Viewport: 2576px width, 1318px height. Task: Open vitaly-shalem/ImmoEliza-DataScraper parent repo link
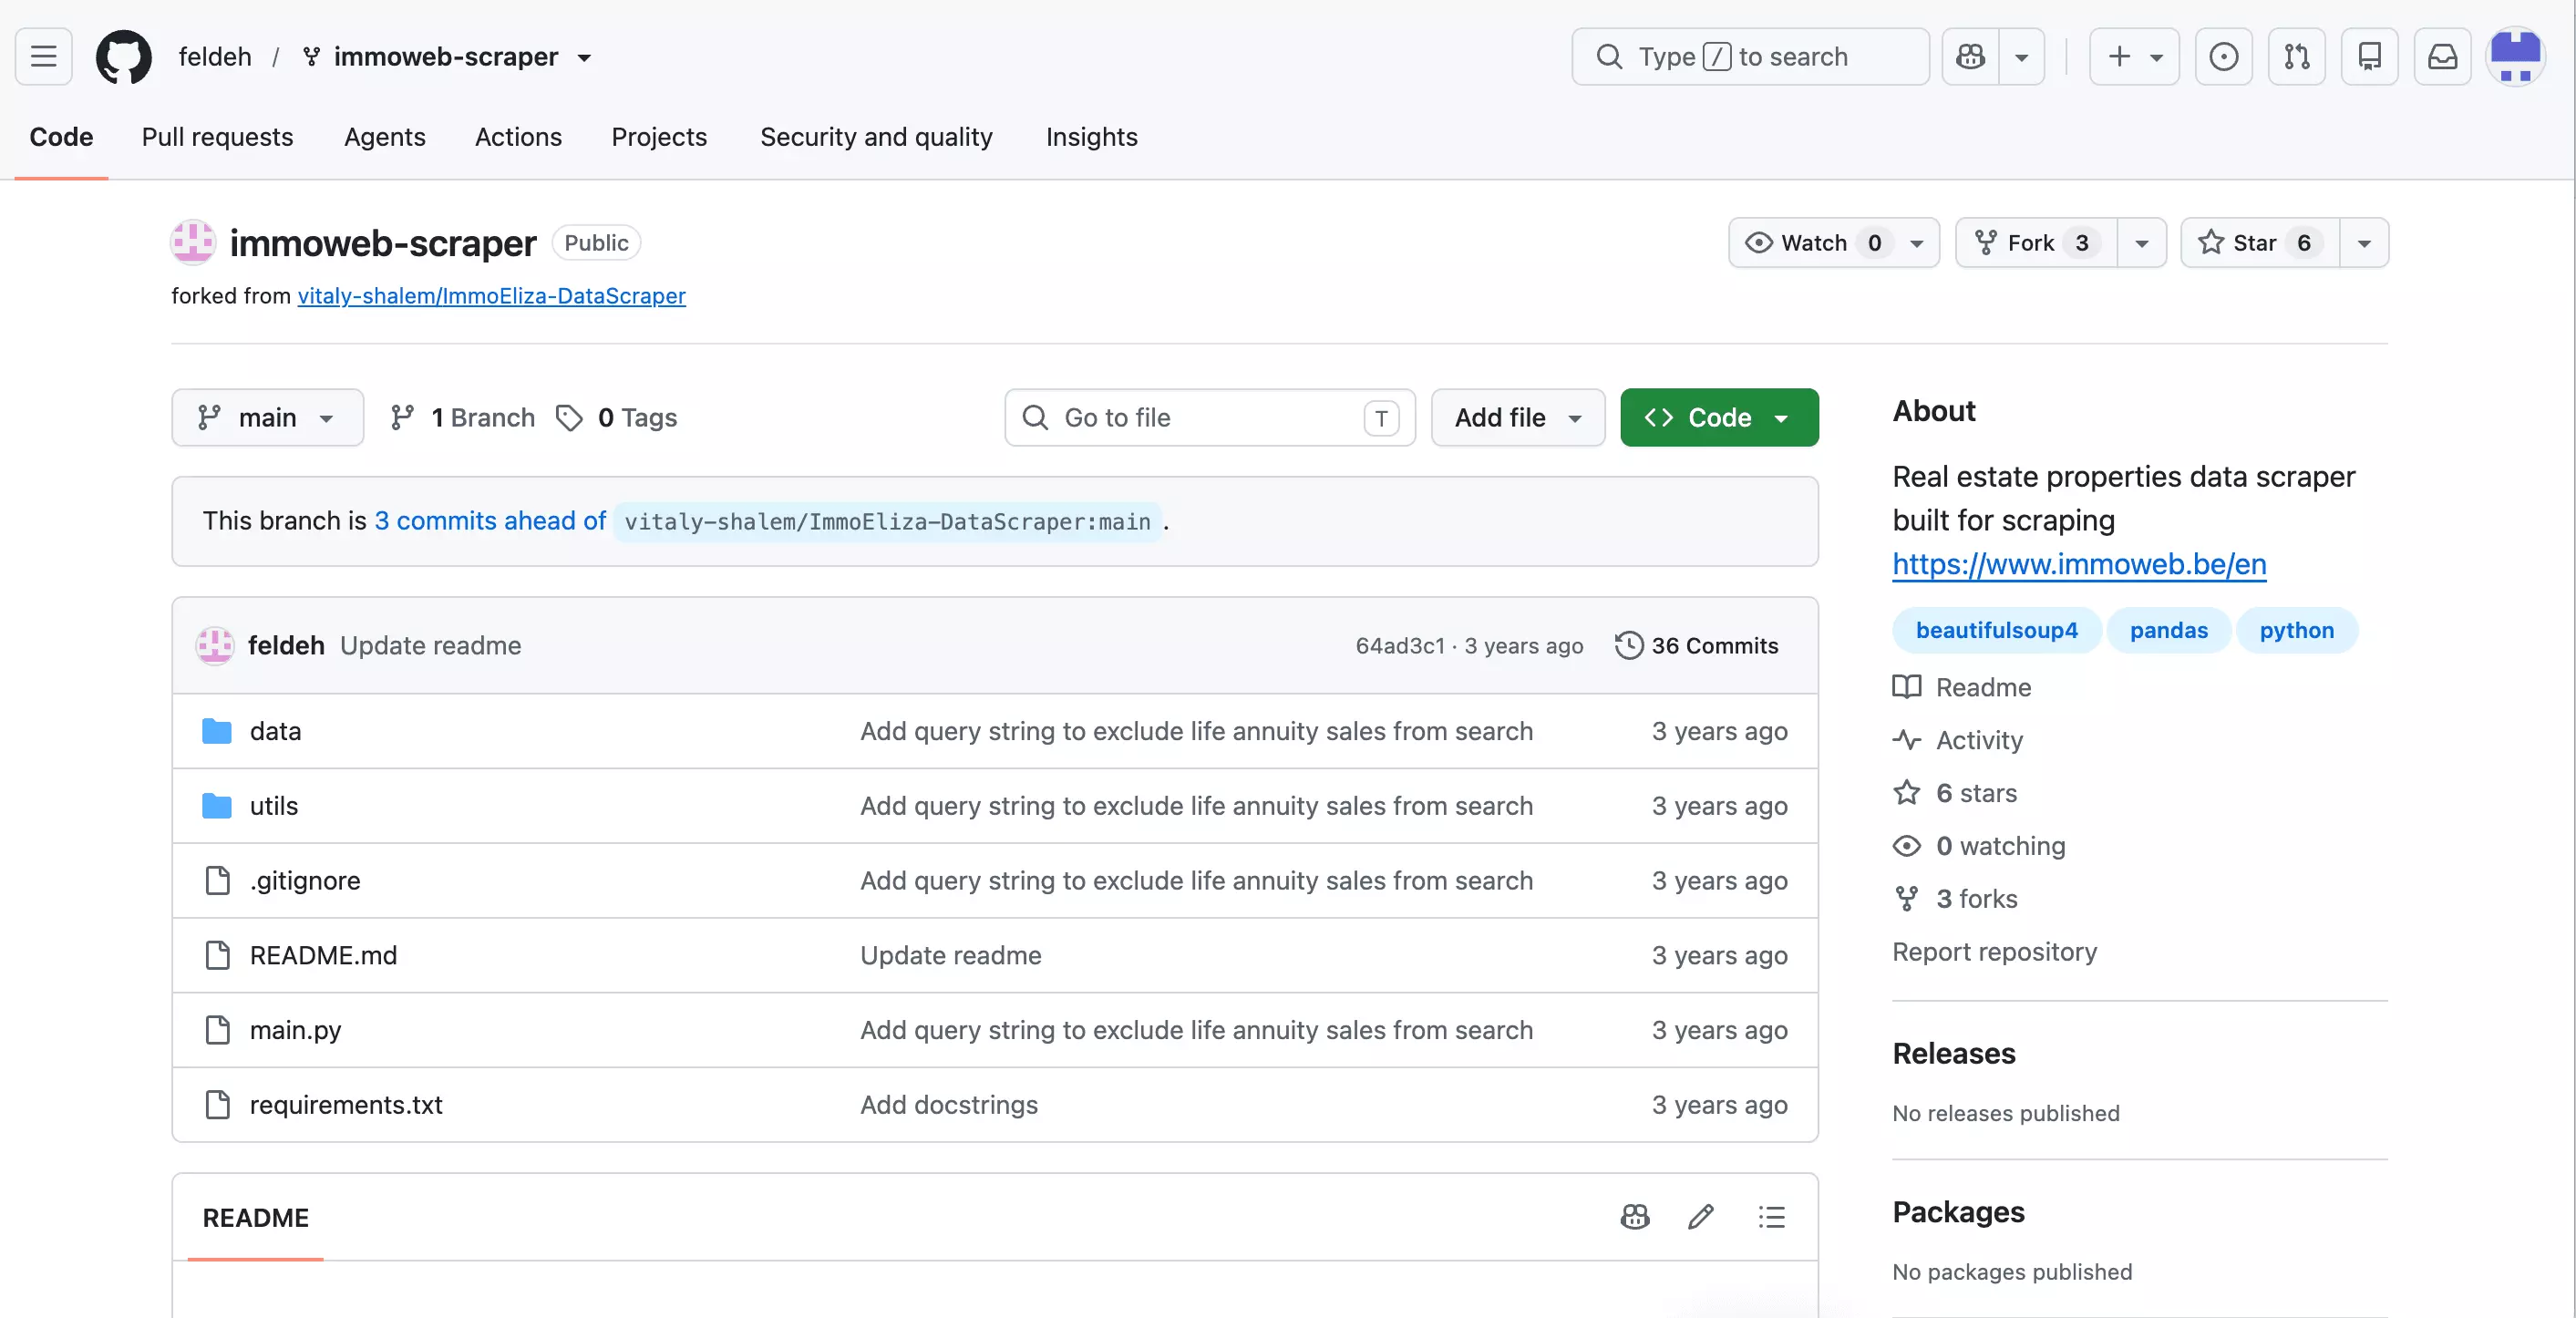tap(491, 296)
